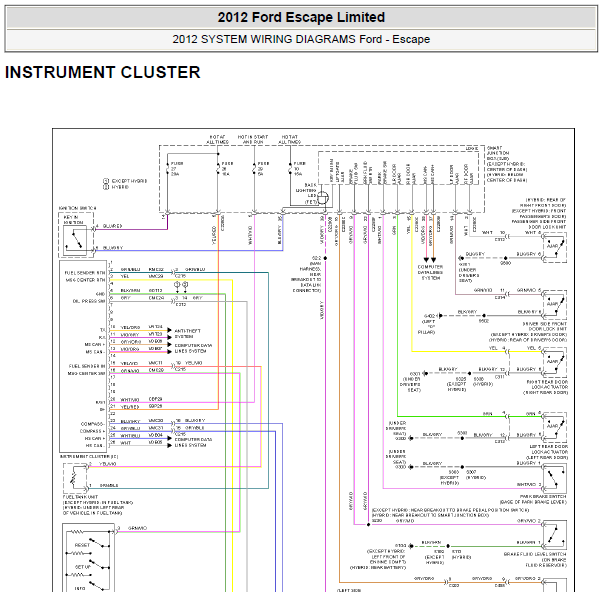Click 'INSTRUMENT CLUSTER (IC)' label under the connector block
599x592 pixels.
(x=89, y=456)
